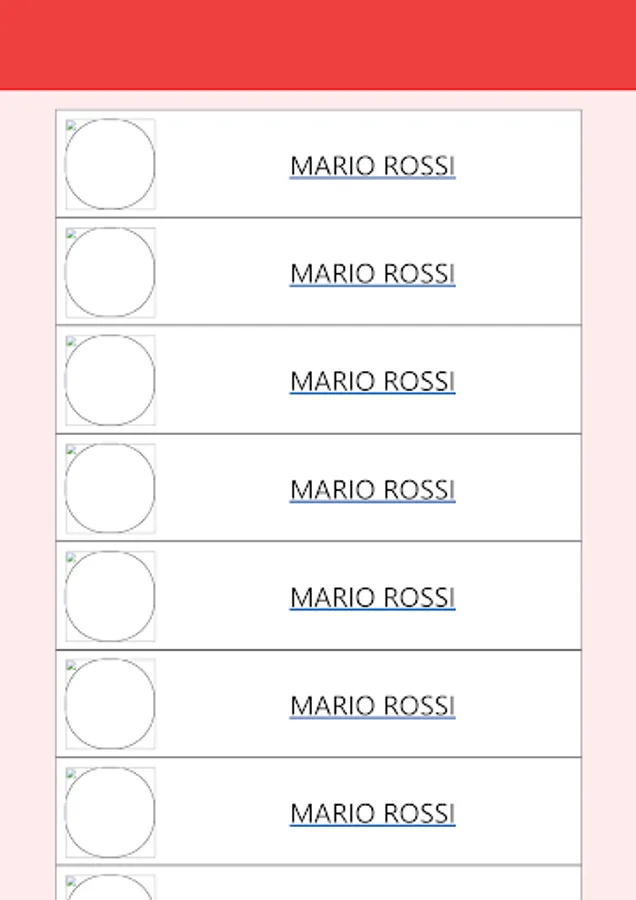
Task: Select the second row's avatar placeholder
Action: click(x=110, y=272)
